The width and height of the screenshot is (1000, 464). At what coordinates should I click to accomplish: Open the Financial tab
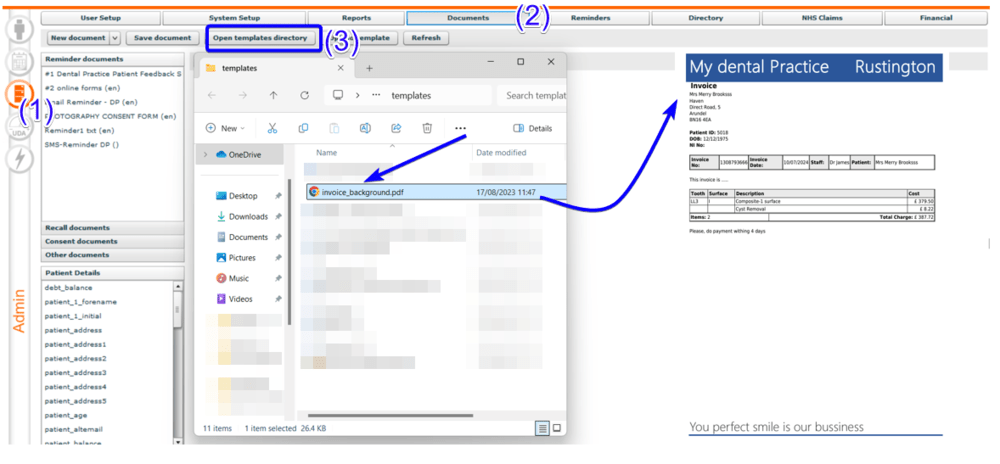[936, 18]
